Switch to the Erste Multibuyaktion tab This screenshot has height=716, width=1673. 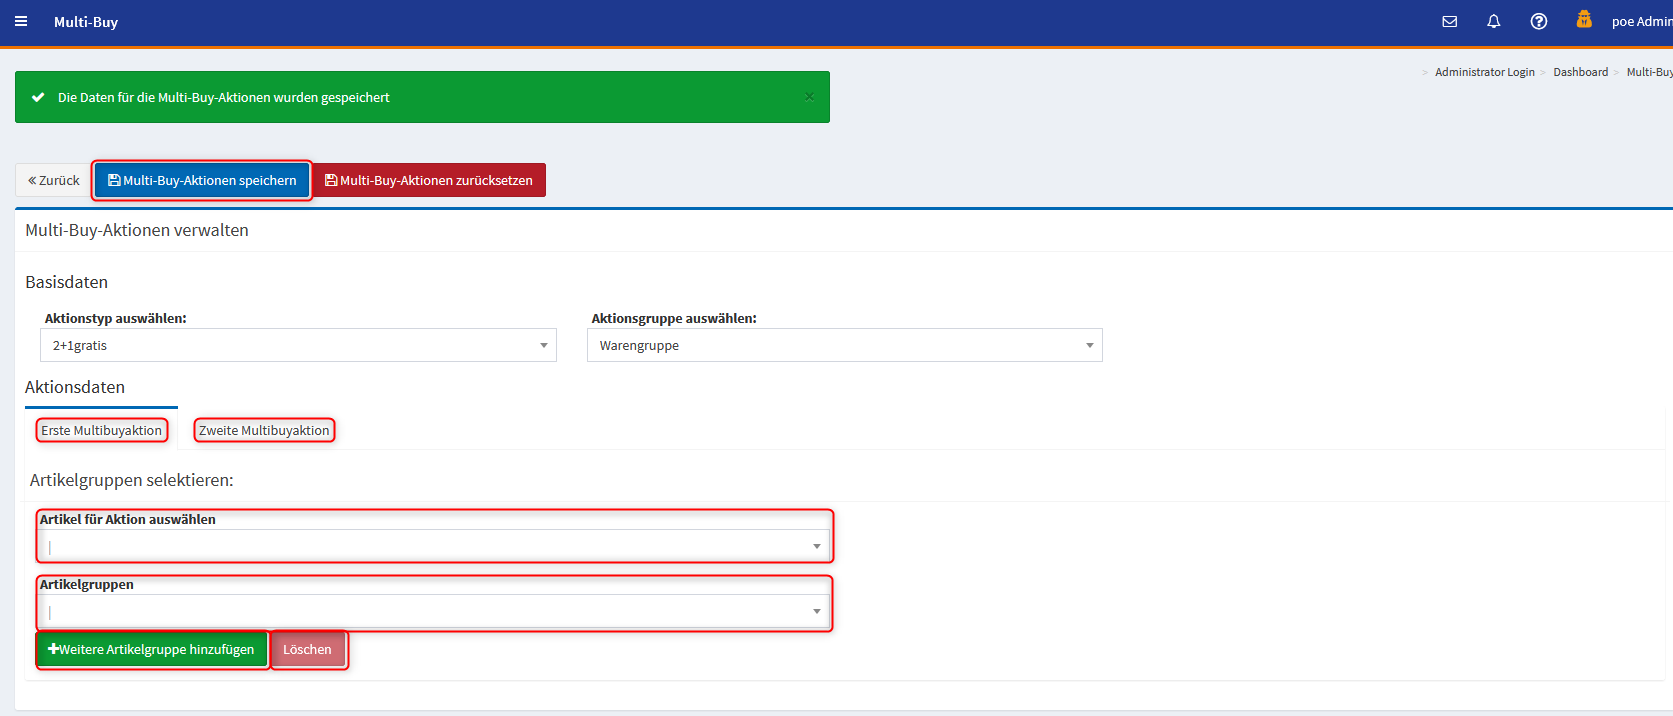click(101, 430)
